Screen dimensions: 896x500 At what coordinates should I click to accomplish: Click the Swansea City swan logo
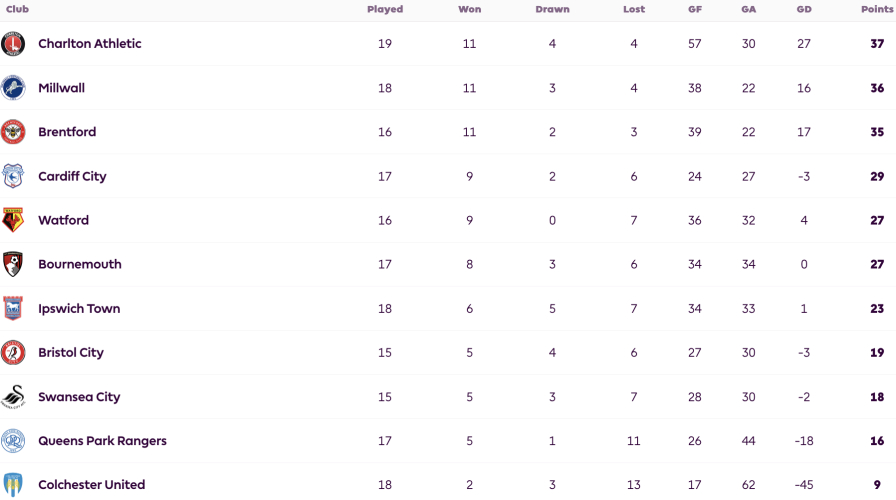pos(13,397)
